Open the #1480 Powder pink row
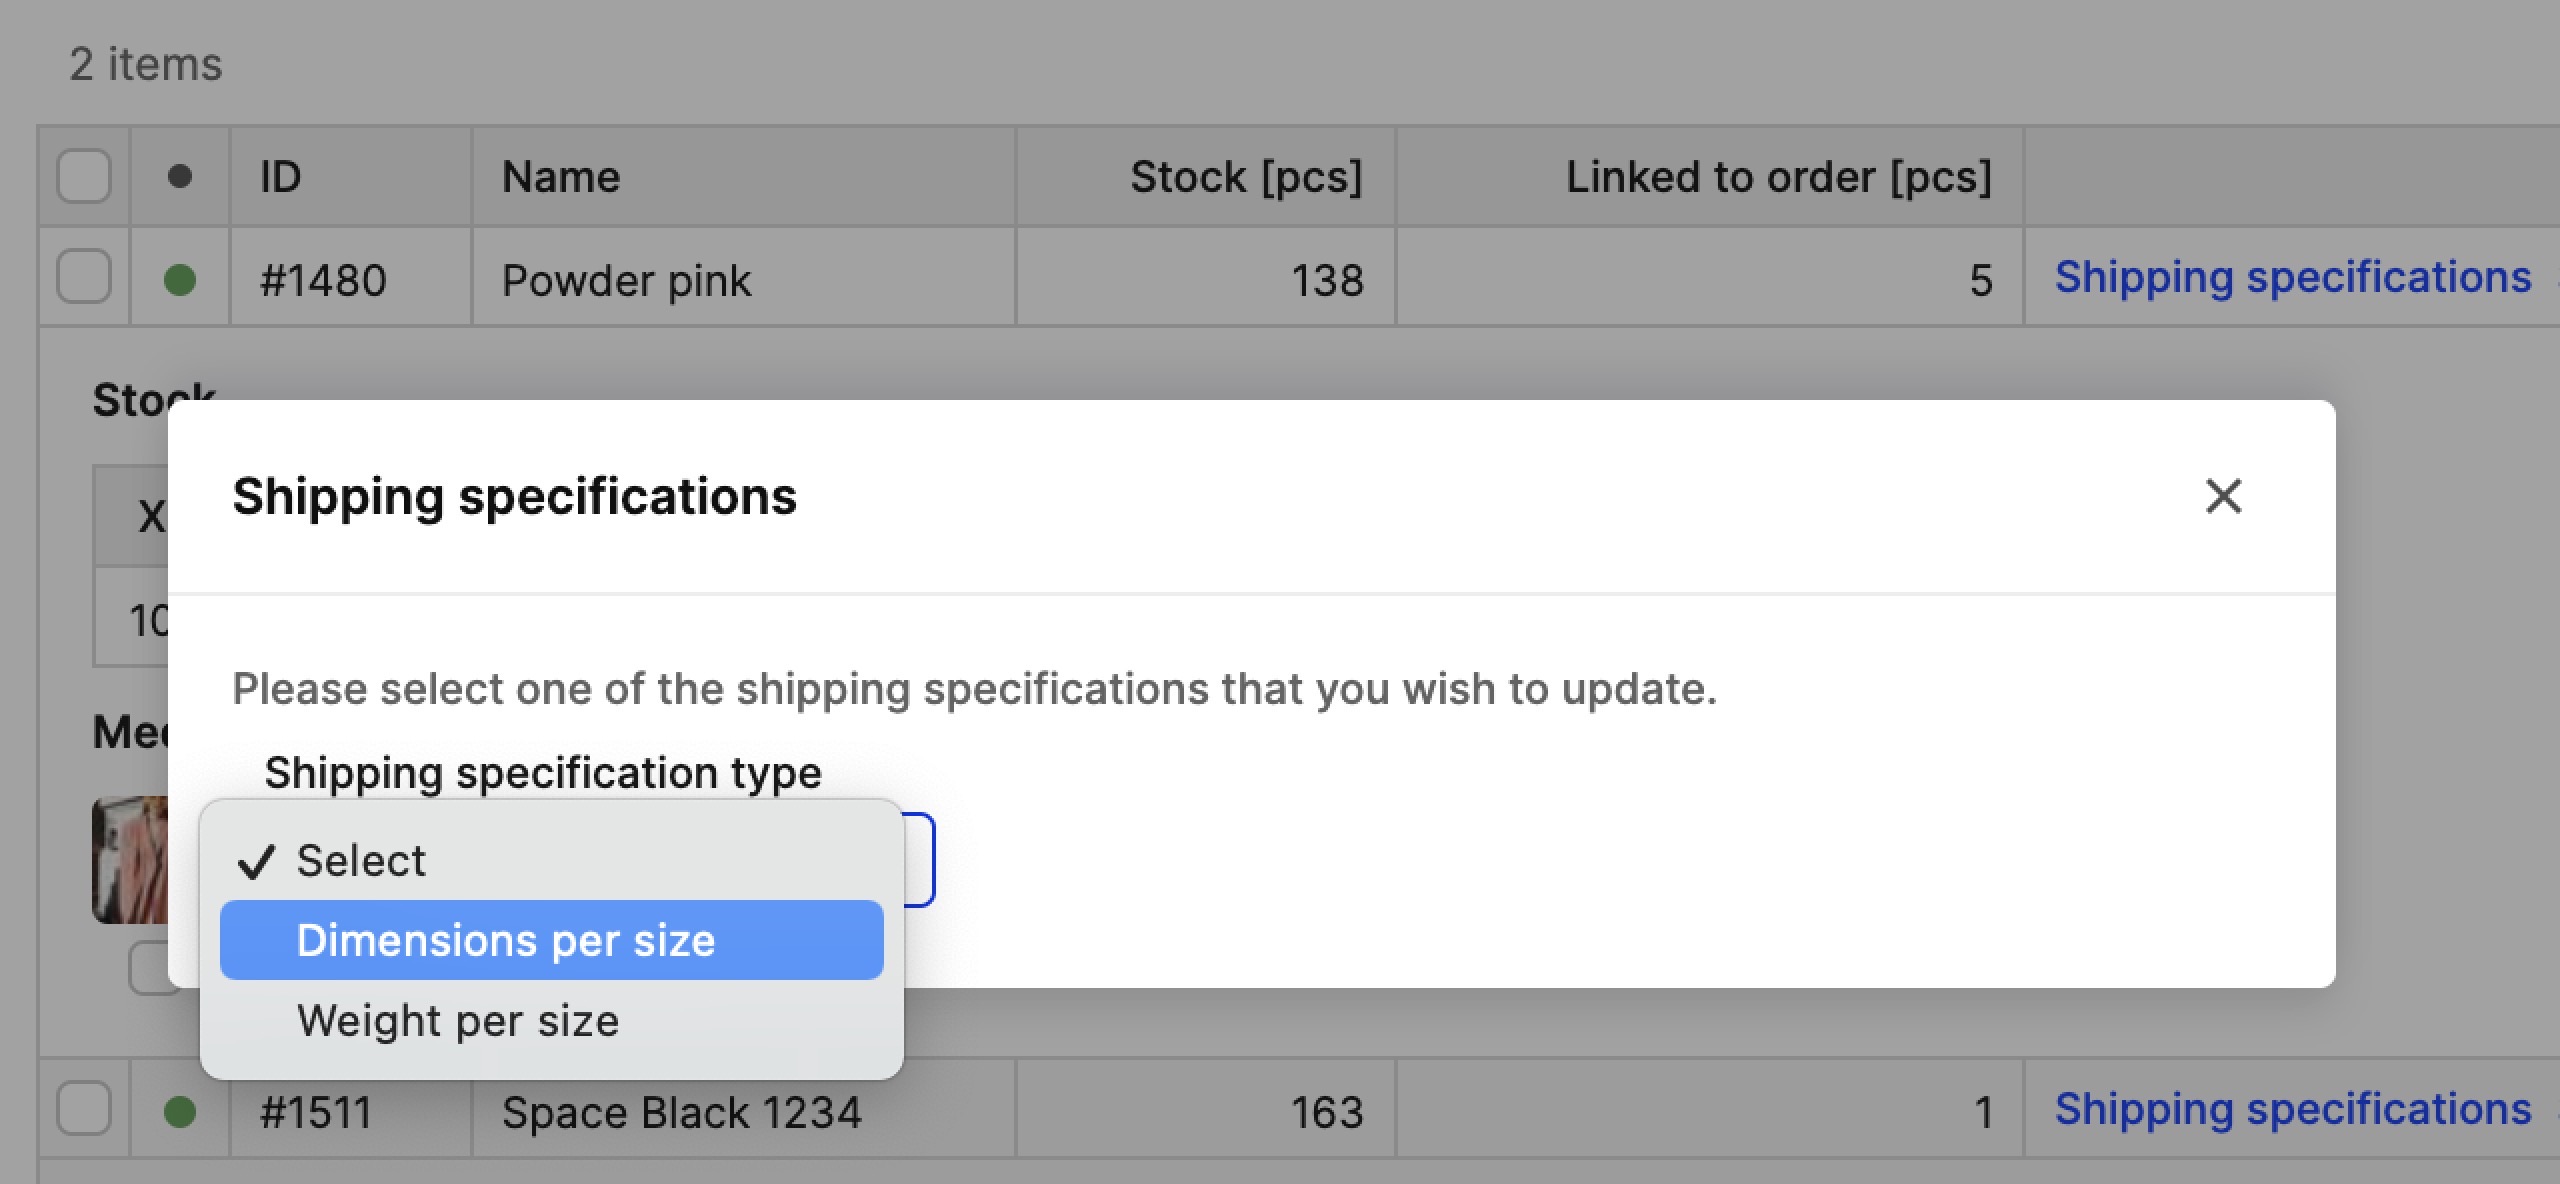The width and height of the screenshot is (2560, 1184). point(626,280)
